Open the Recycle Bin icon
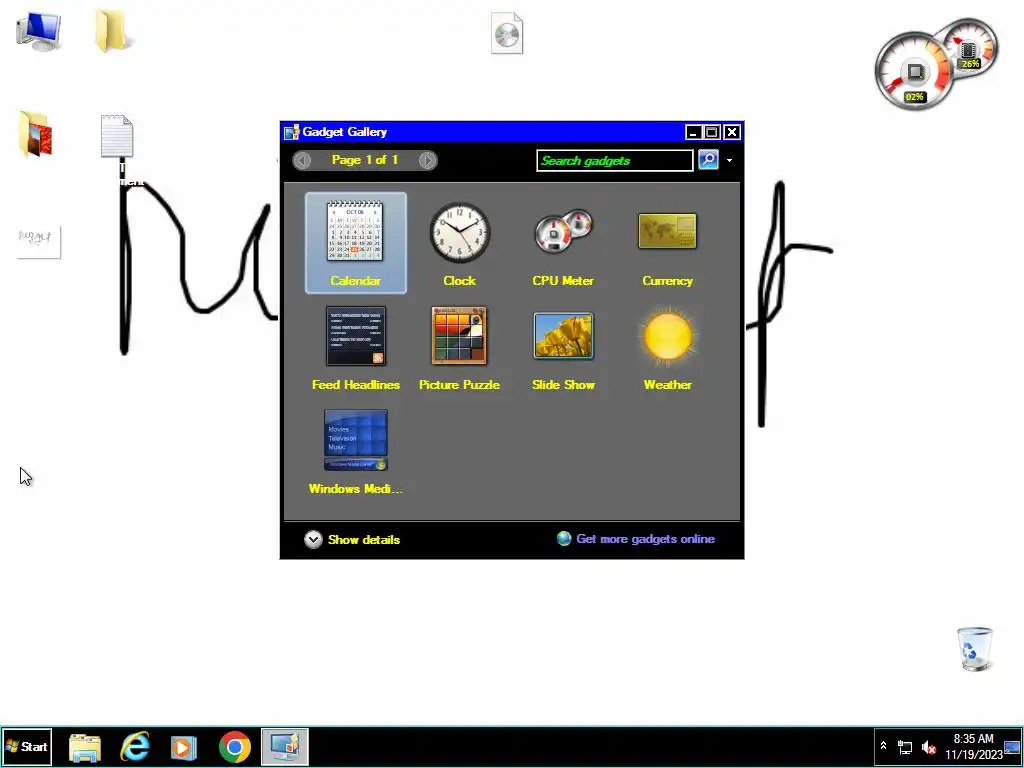Image resolution: width=1024 pixels, height=768 pixels. coord(974,648)
